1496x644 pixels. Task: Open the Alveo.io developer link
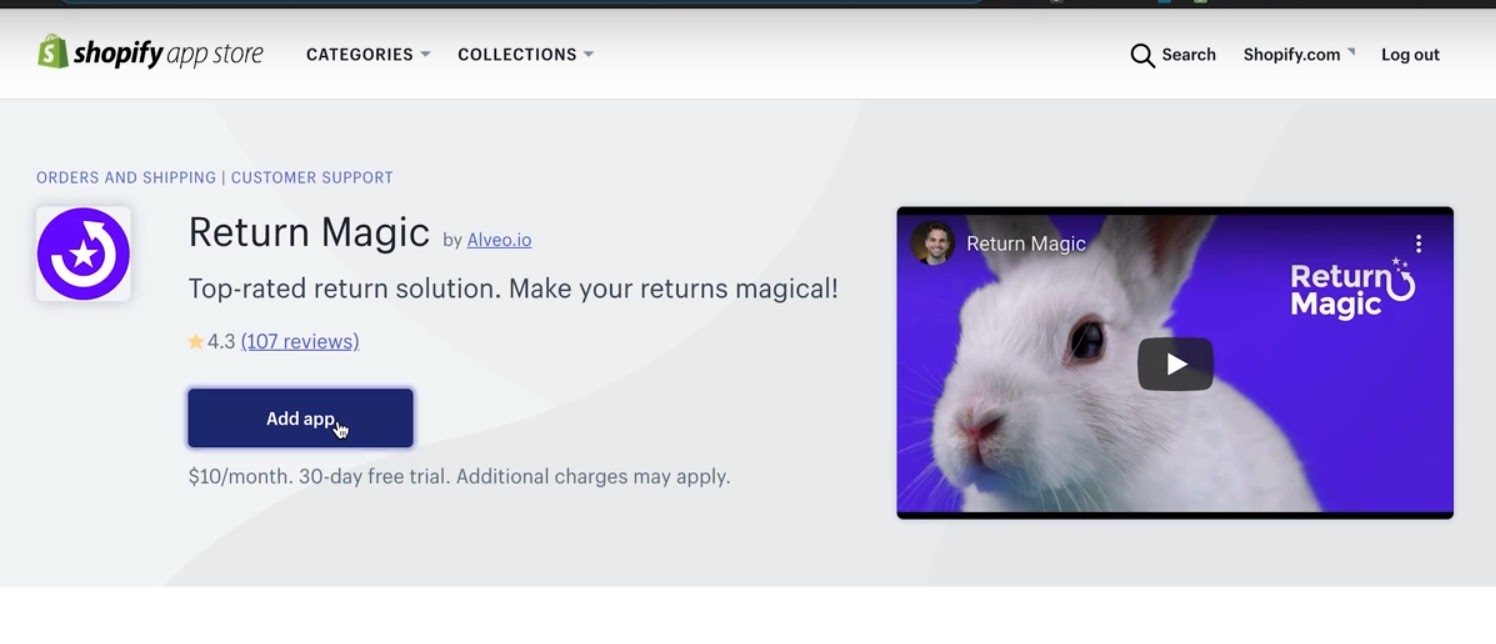point(499,240)
